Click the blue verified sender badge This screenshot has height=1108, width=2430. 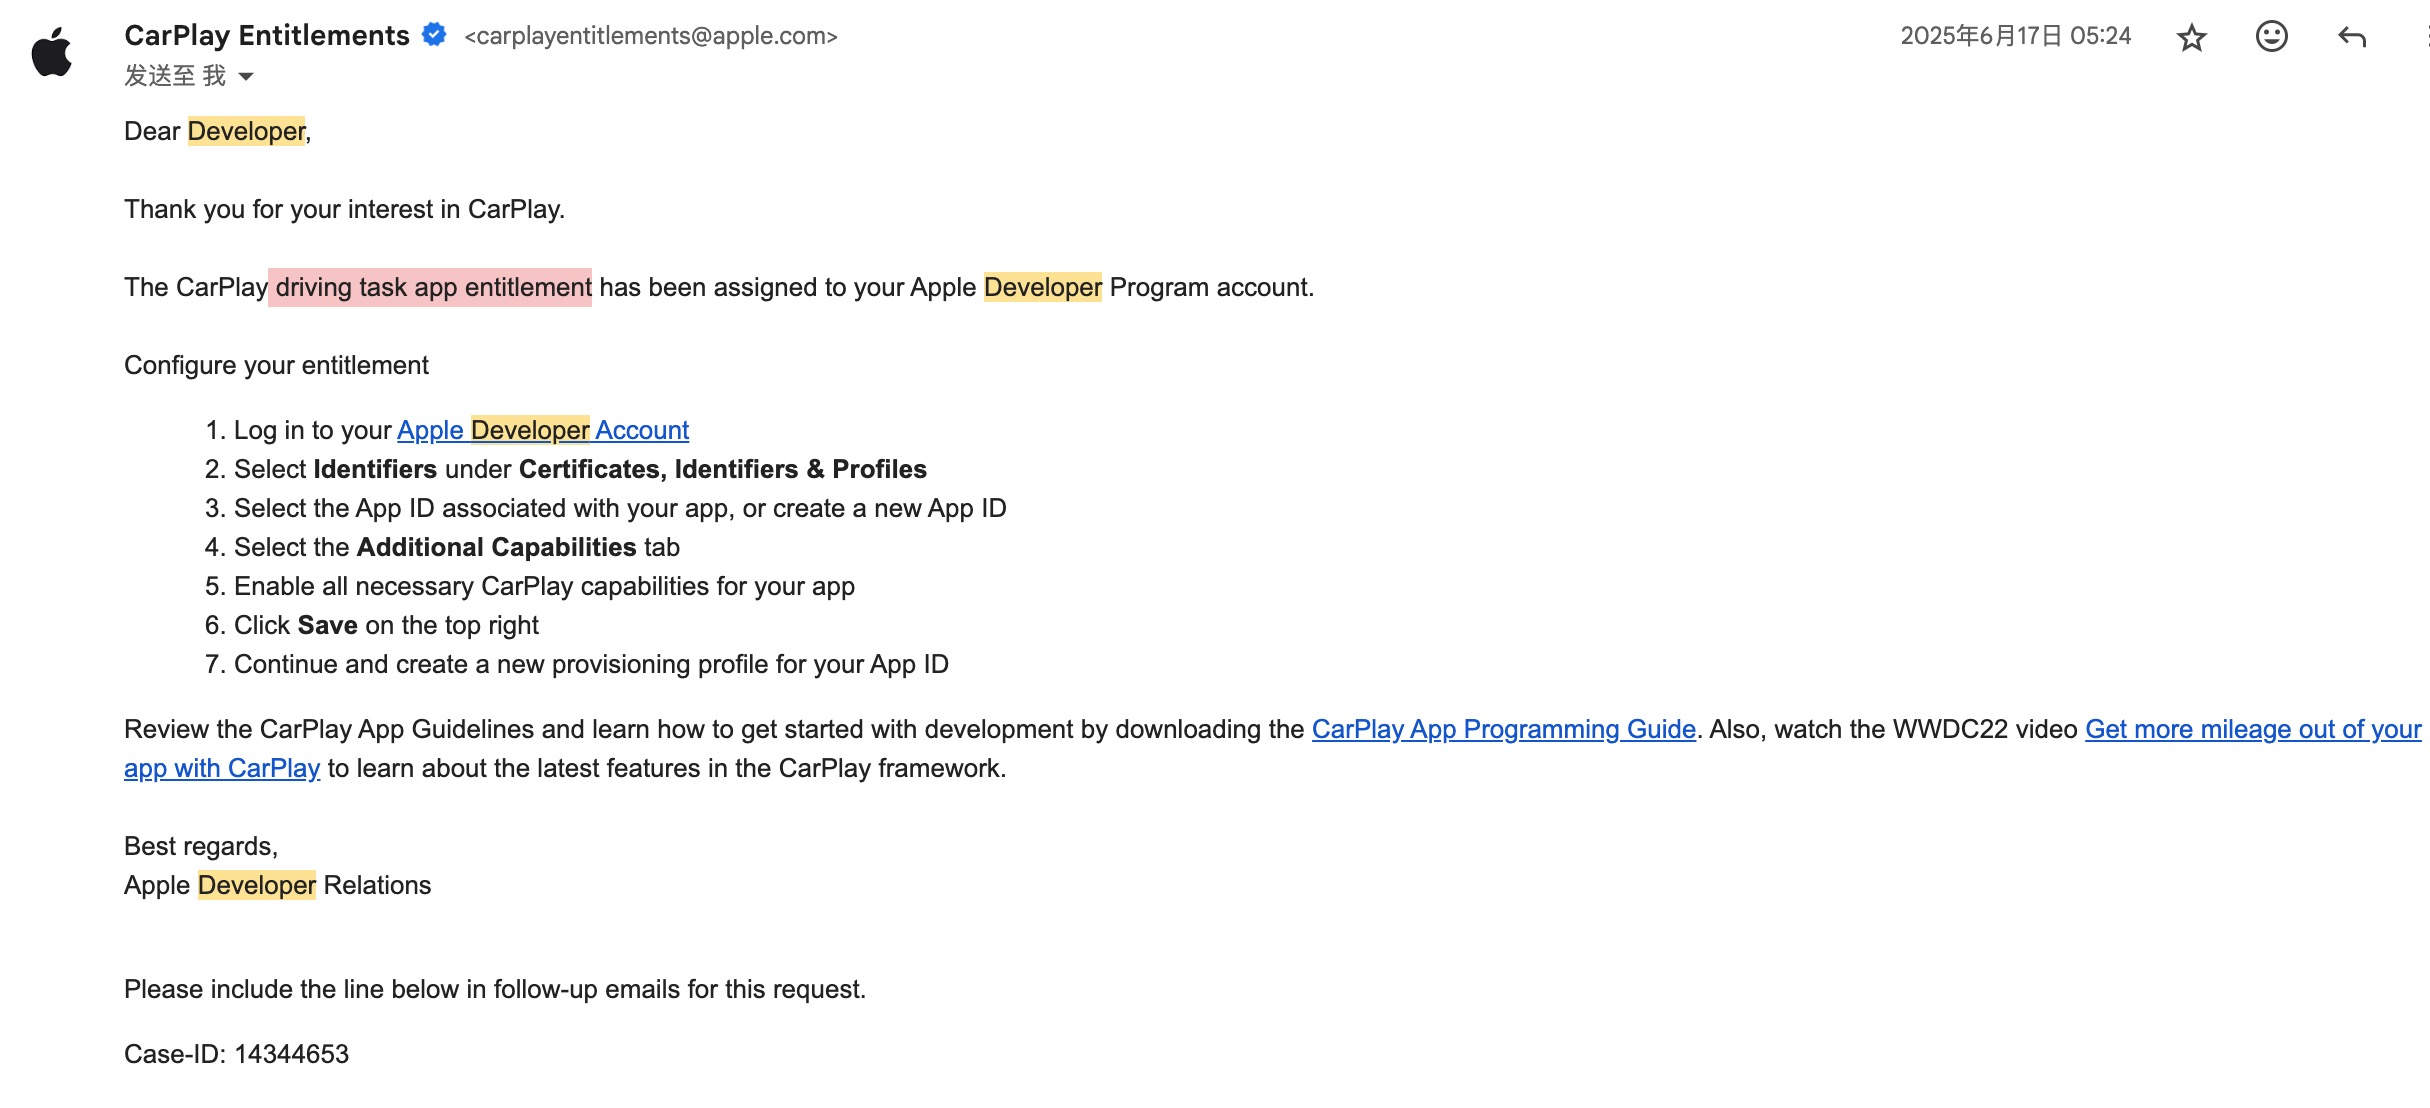434,35
